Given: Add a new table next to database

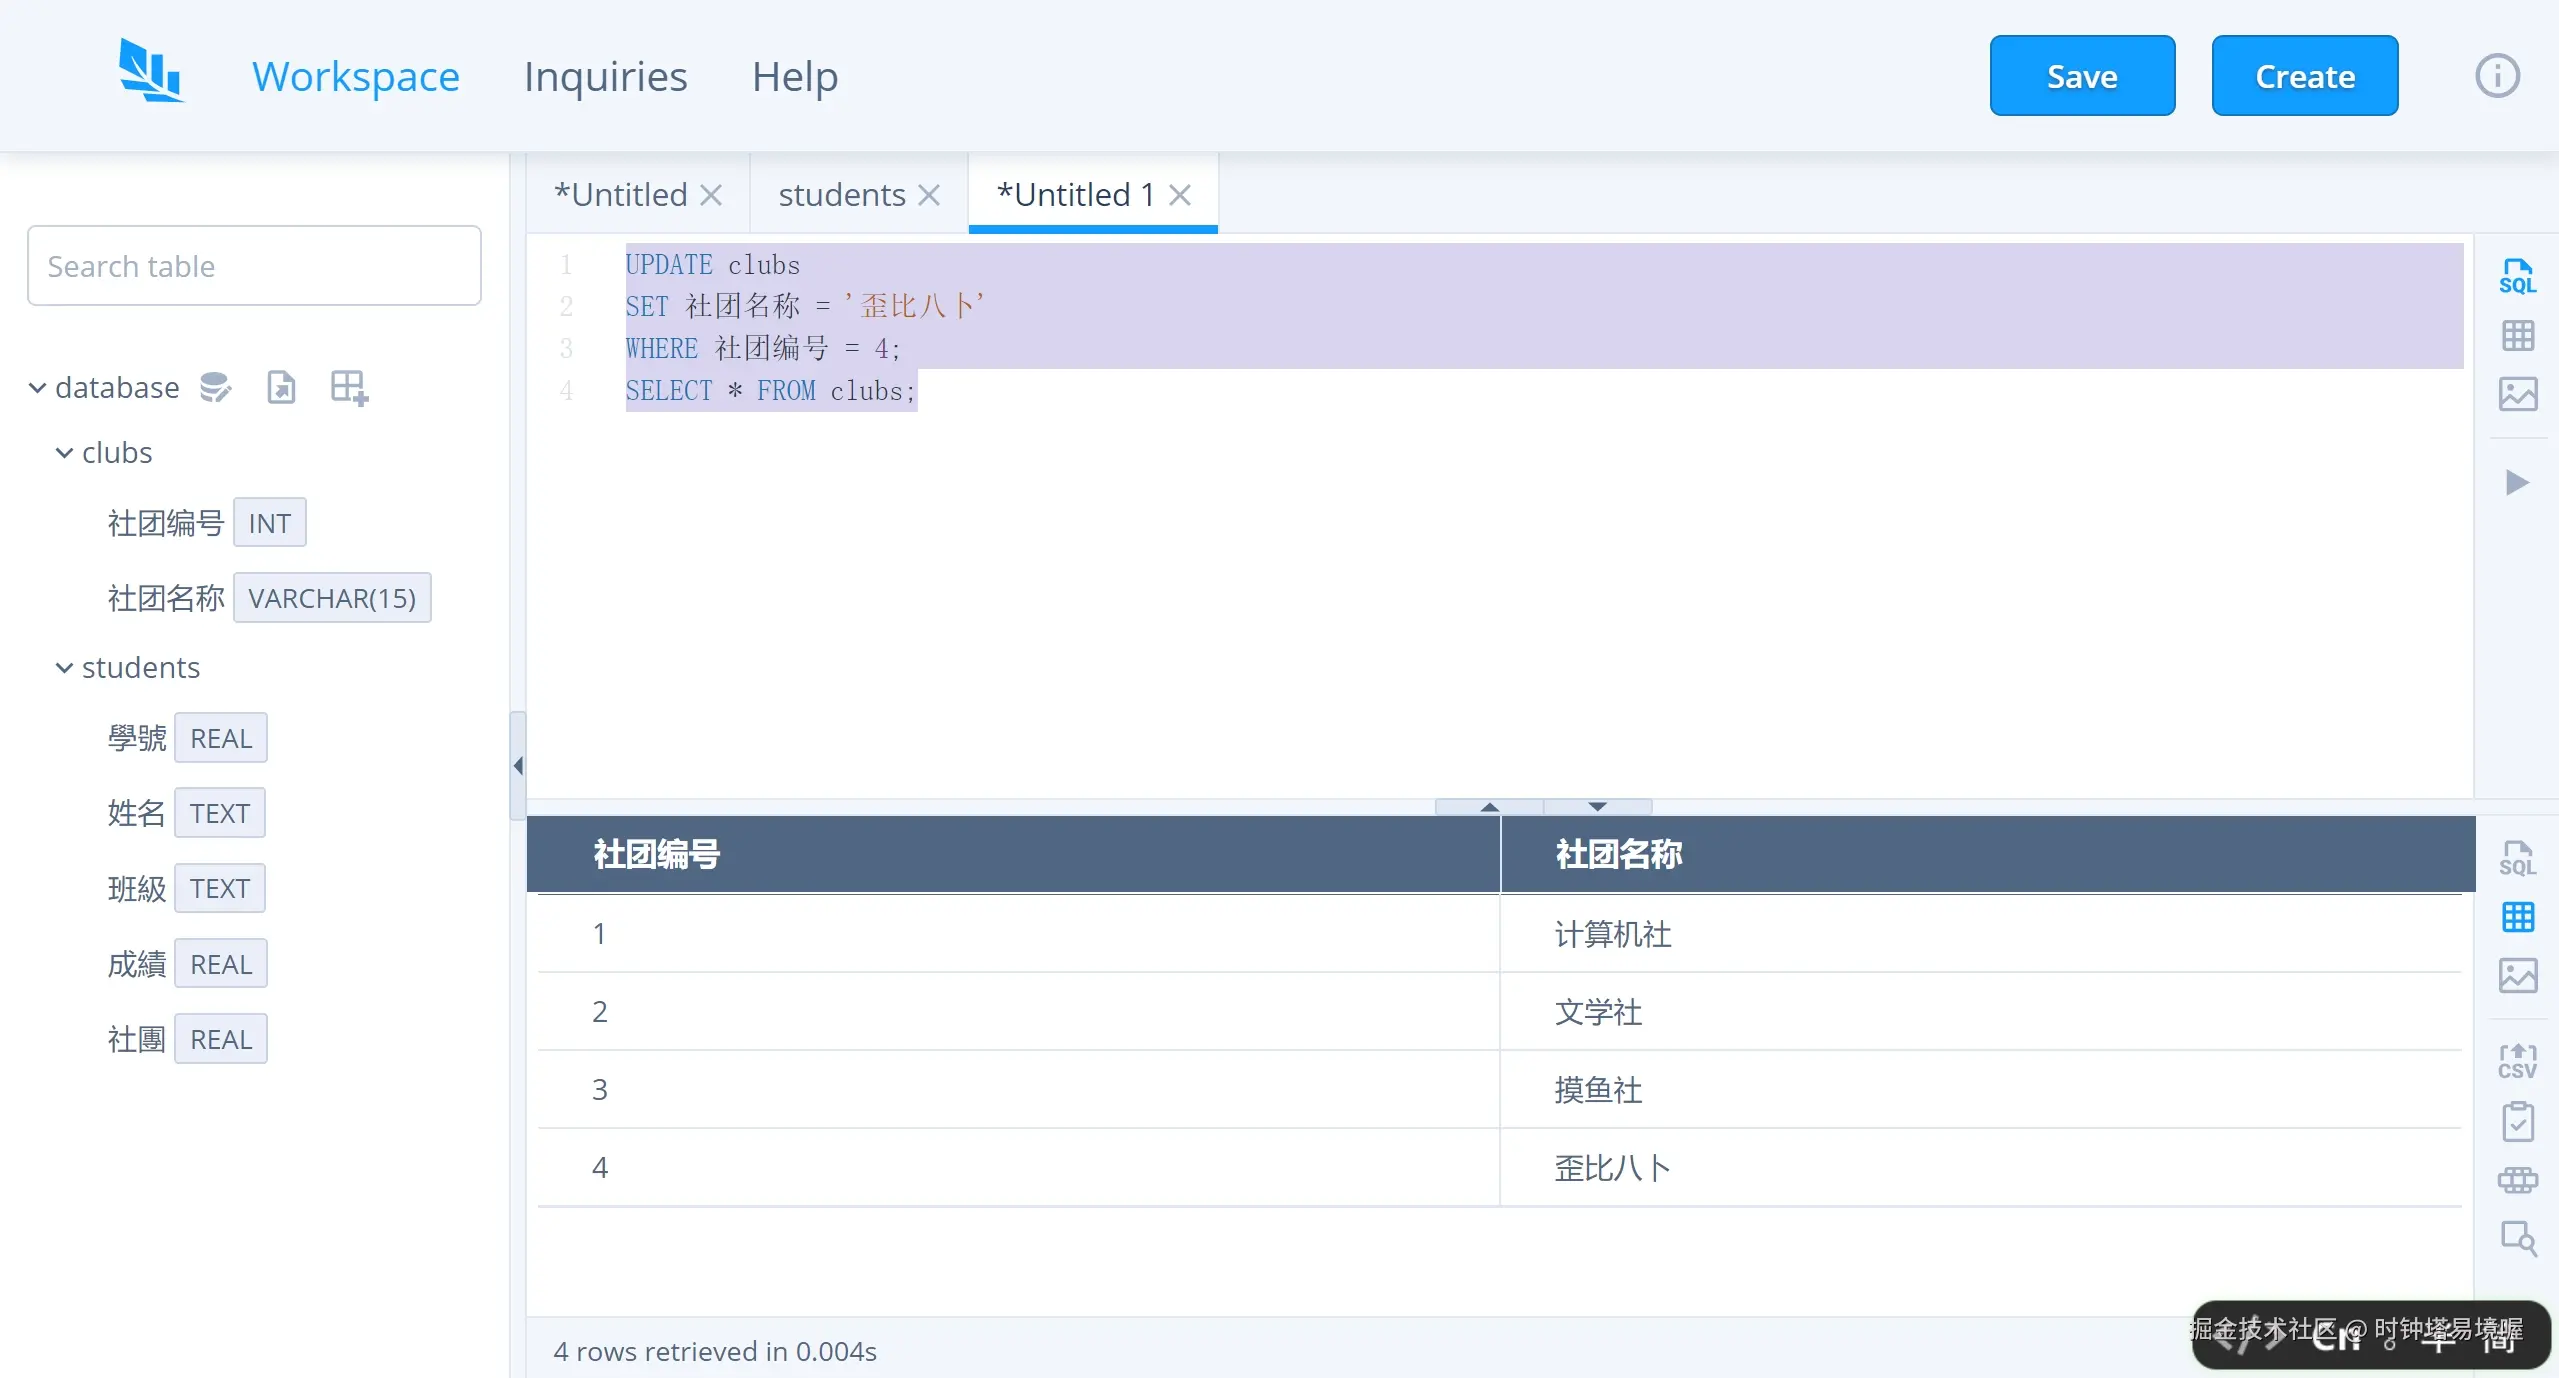Looking at the screenshot, I should 346,387.
